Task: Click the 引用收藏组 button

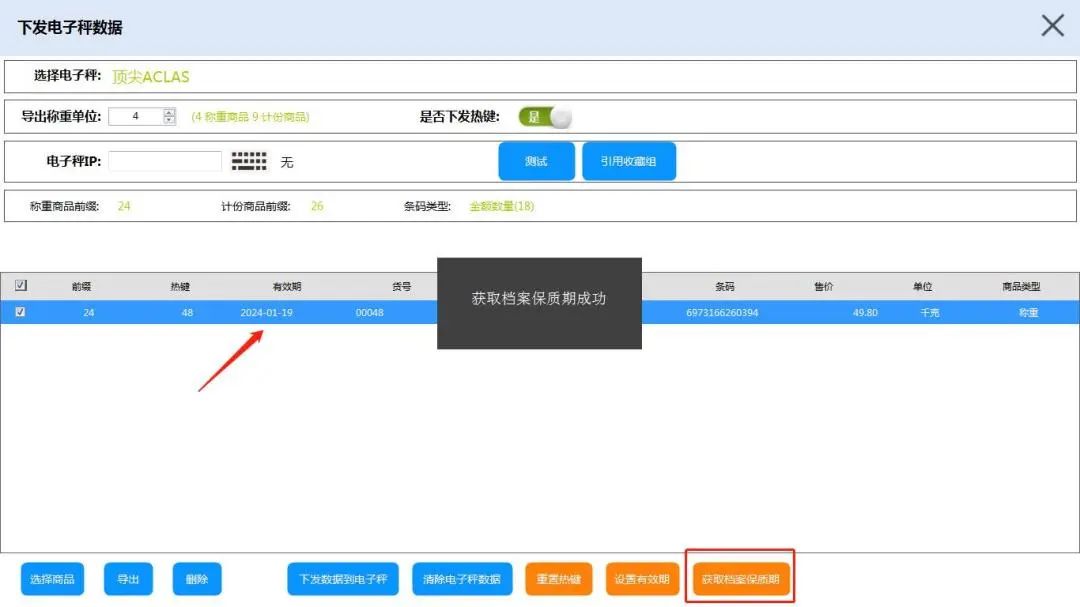Action: coord(629,161)
